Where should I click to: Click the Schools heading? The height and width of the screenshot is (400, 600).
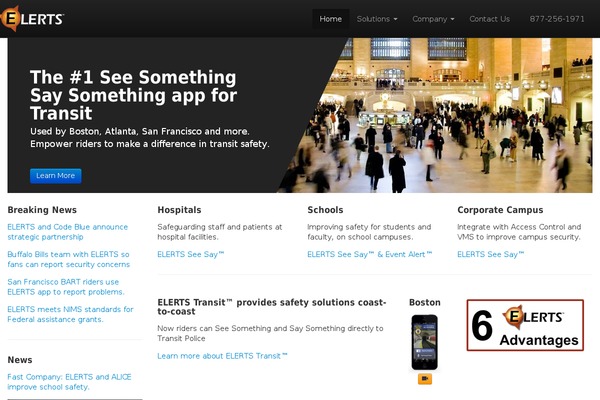tap(325, 210)
